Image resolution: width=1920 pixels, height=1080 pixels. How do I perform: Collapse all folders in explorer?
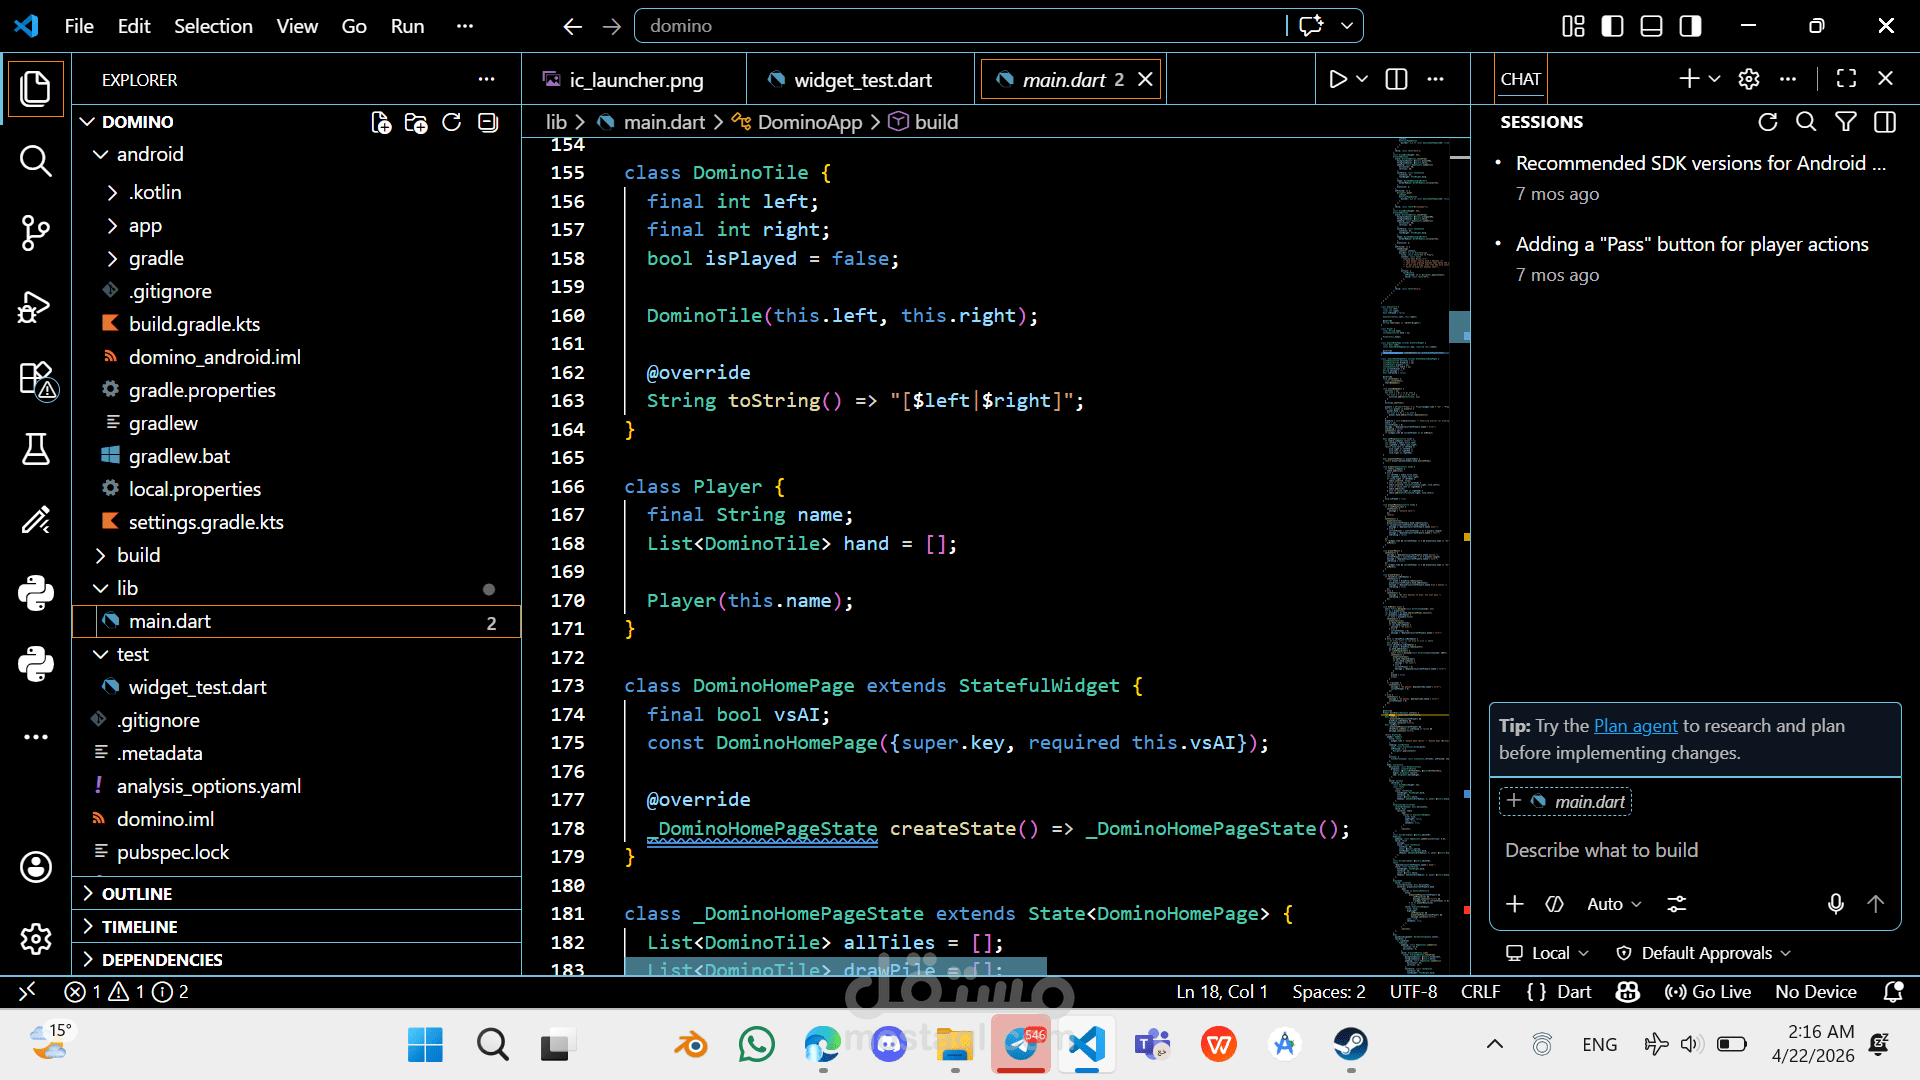pos(488,122)
